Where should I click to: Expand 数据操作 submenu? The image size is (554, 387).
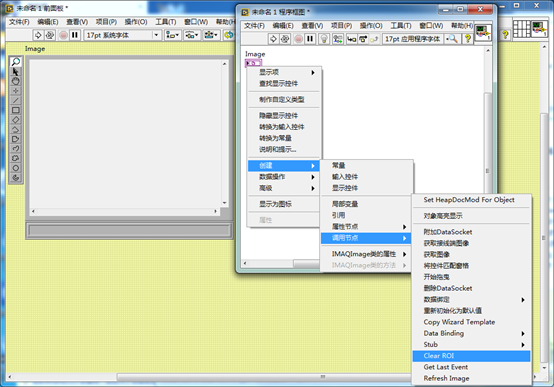(x=285, y=177)
